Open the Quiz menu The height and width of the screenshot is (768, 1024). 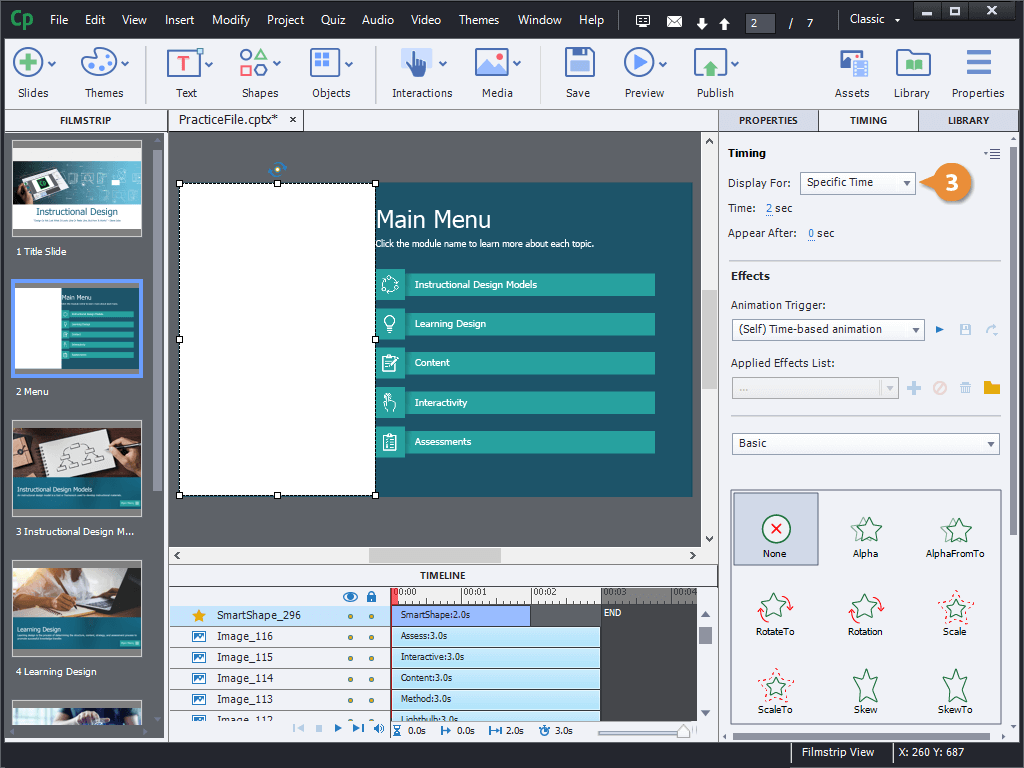coord(333,20)
